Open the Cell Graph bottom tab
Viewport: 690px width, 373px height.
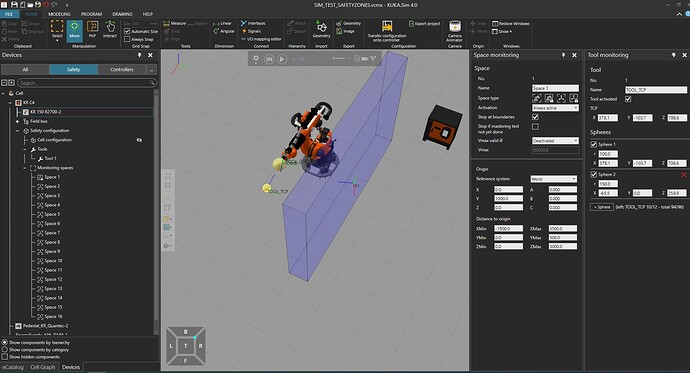pos(43,367)
